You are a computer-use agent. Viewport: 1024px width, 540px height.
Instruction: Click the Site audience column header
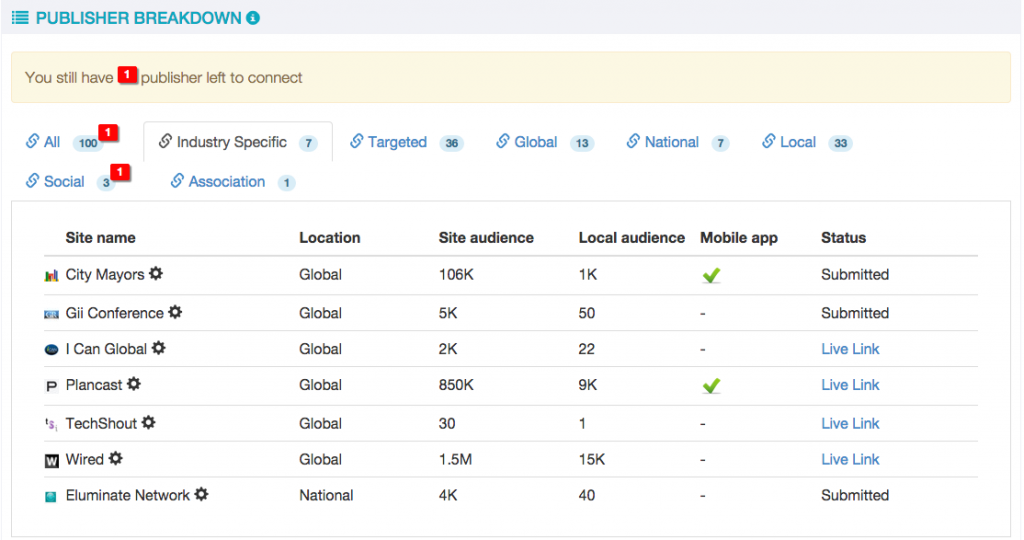[x=486, y=238]
